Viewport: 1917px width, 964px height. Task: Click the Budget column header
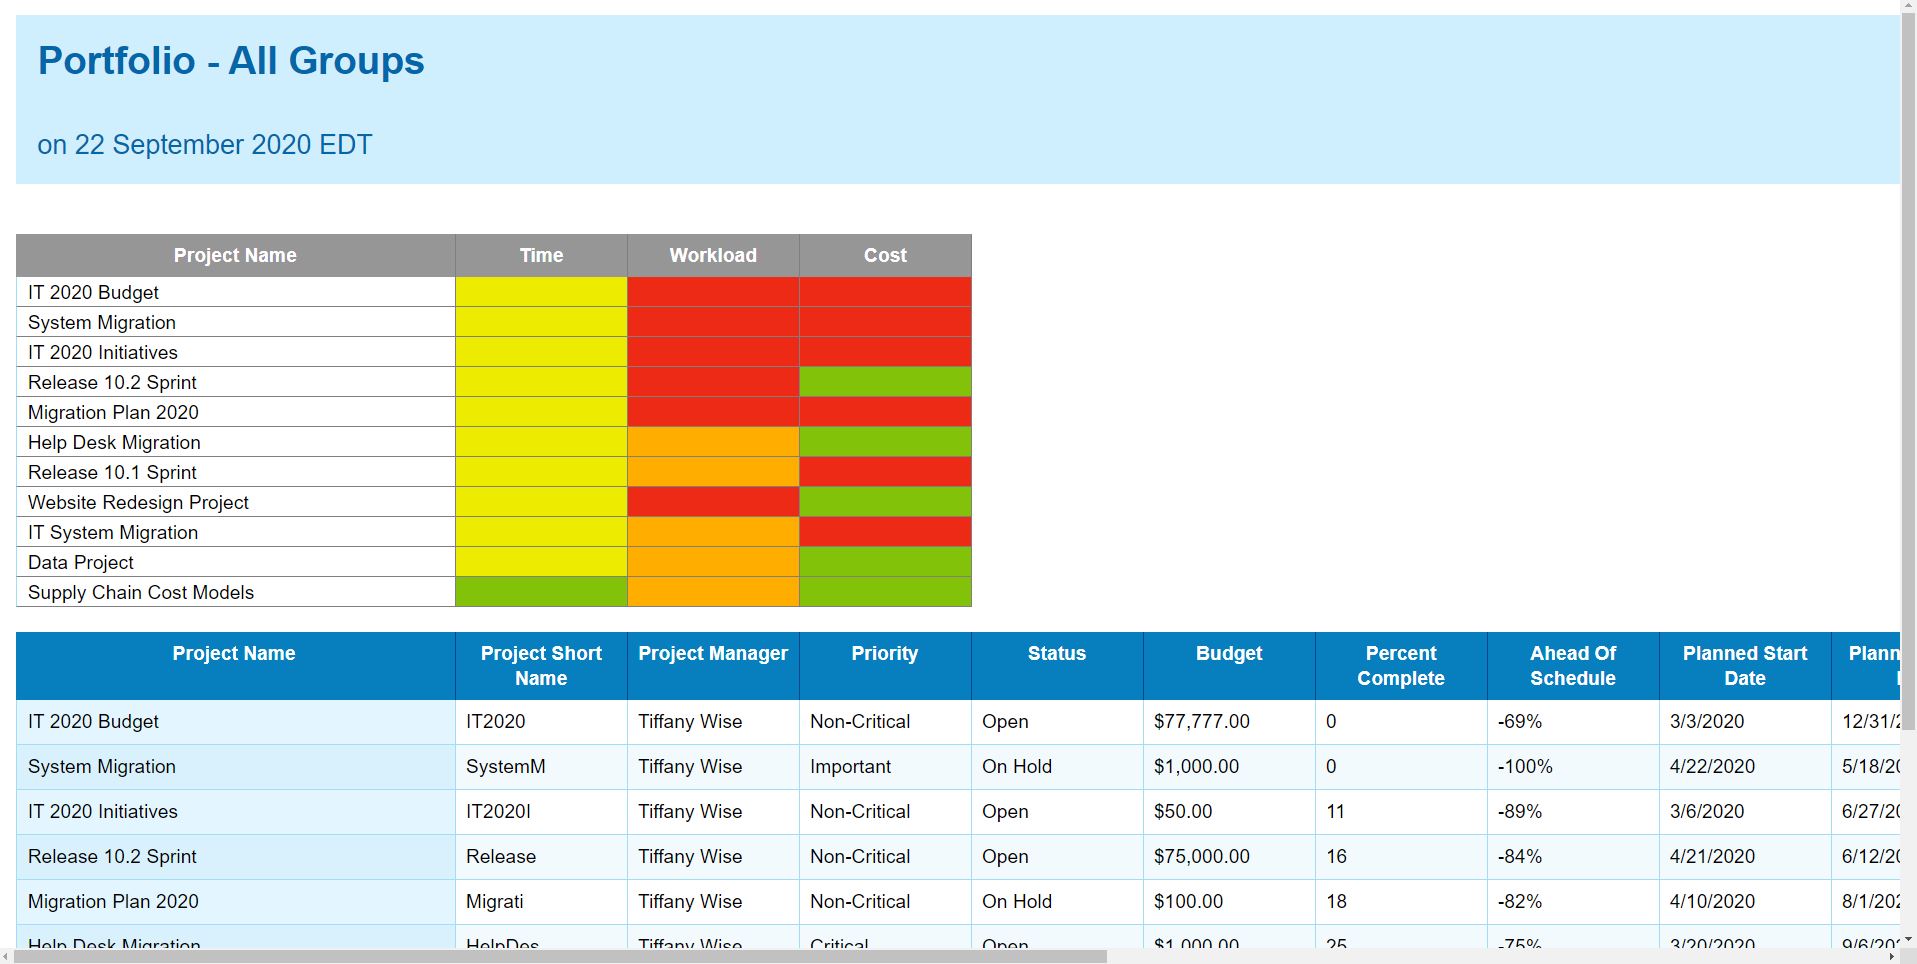point(1229,666)
